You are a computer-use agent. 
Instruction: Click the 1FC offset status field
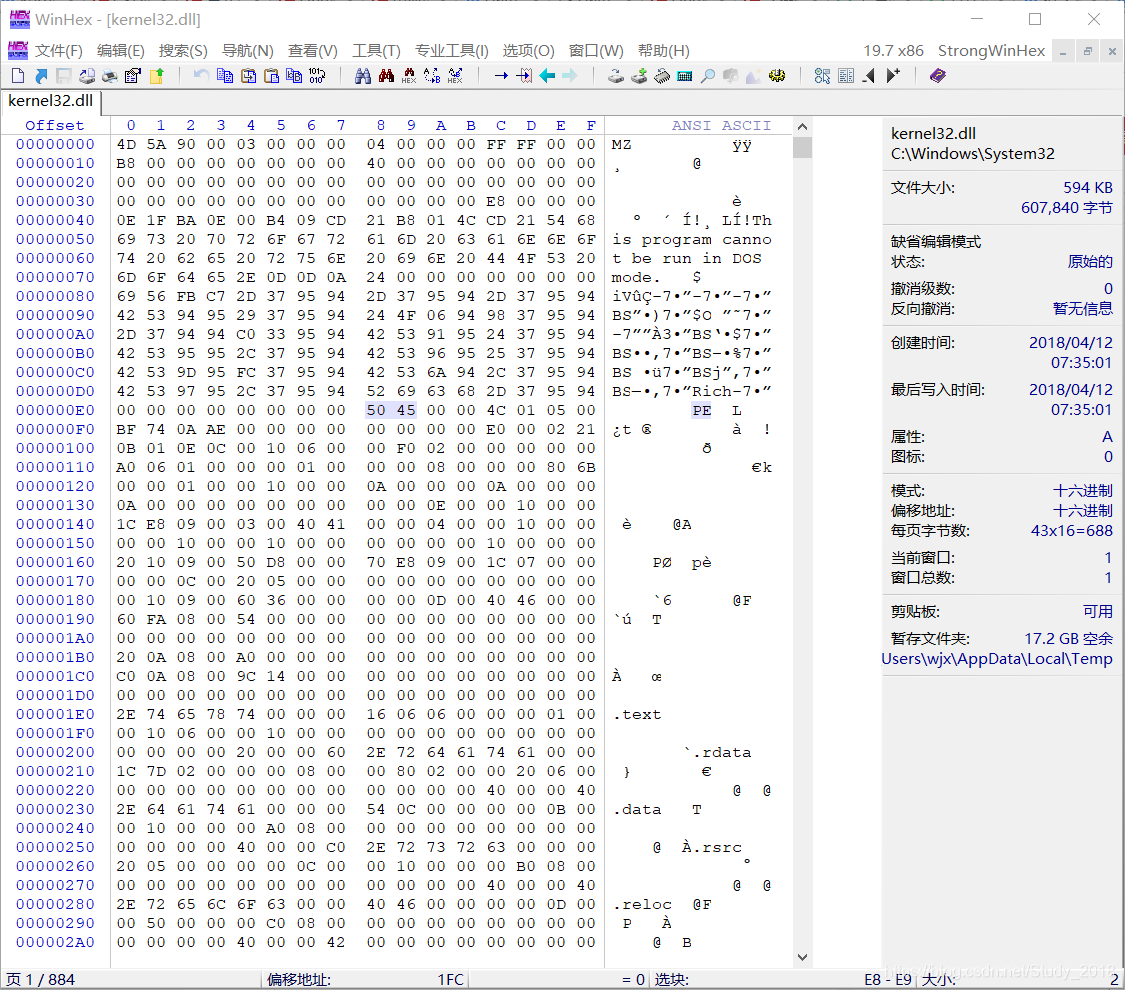click(x=451, y=979)
